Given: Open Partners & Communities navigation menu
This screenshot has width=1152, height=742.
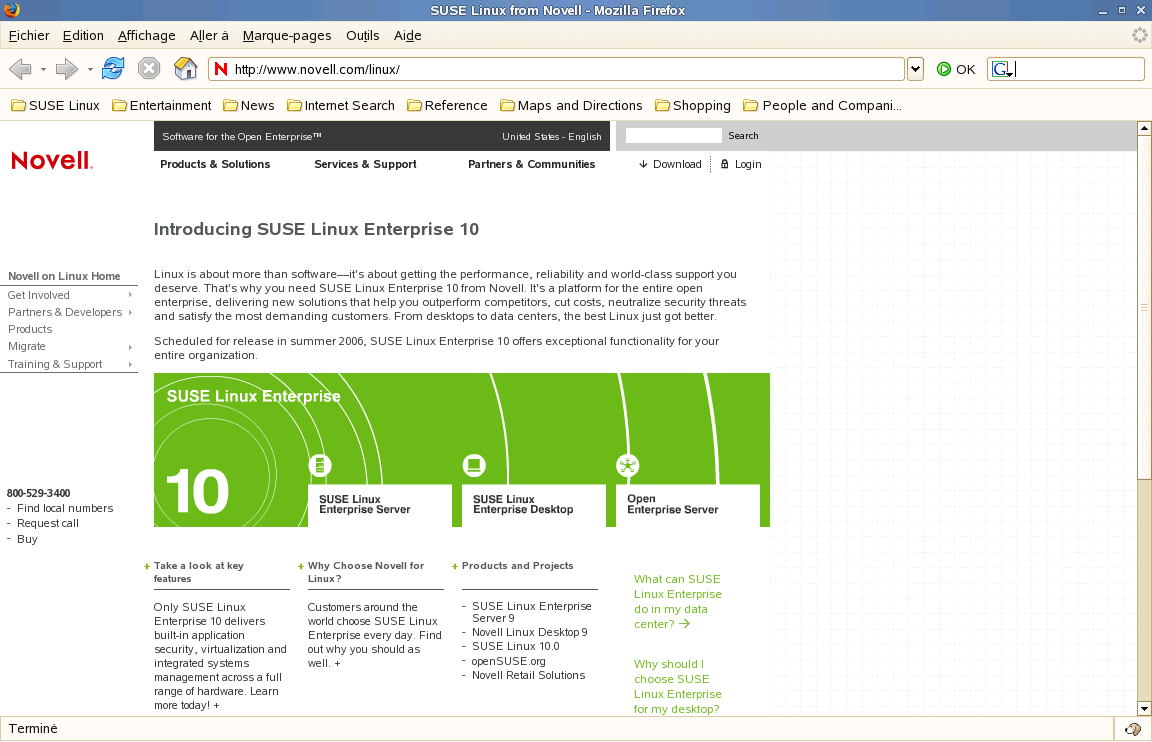Looking at the screenshot, I should [x=531, y=164].
